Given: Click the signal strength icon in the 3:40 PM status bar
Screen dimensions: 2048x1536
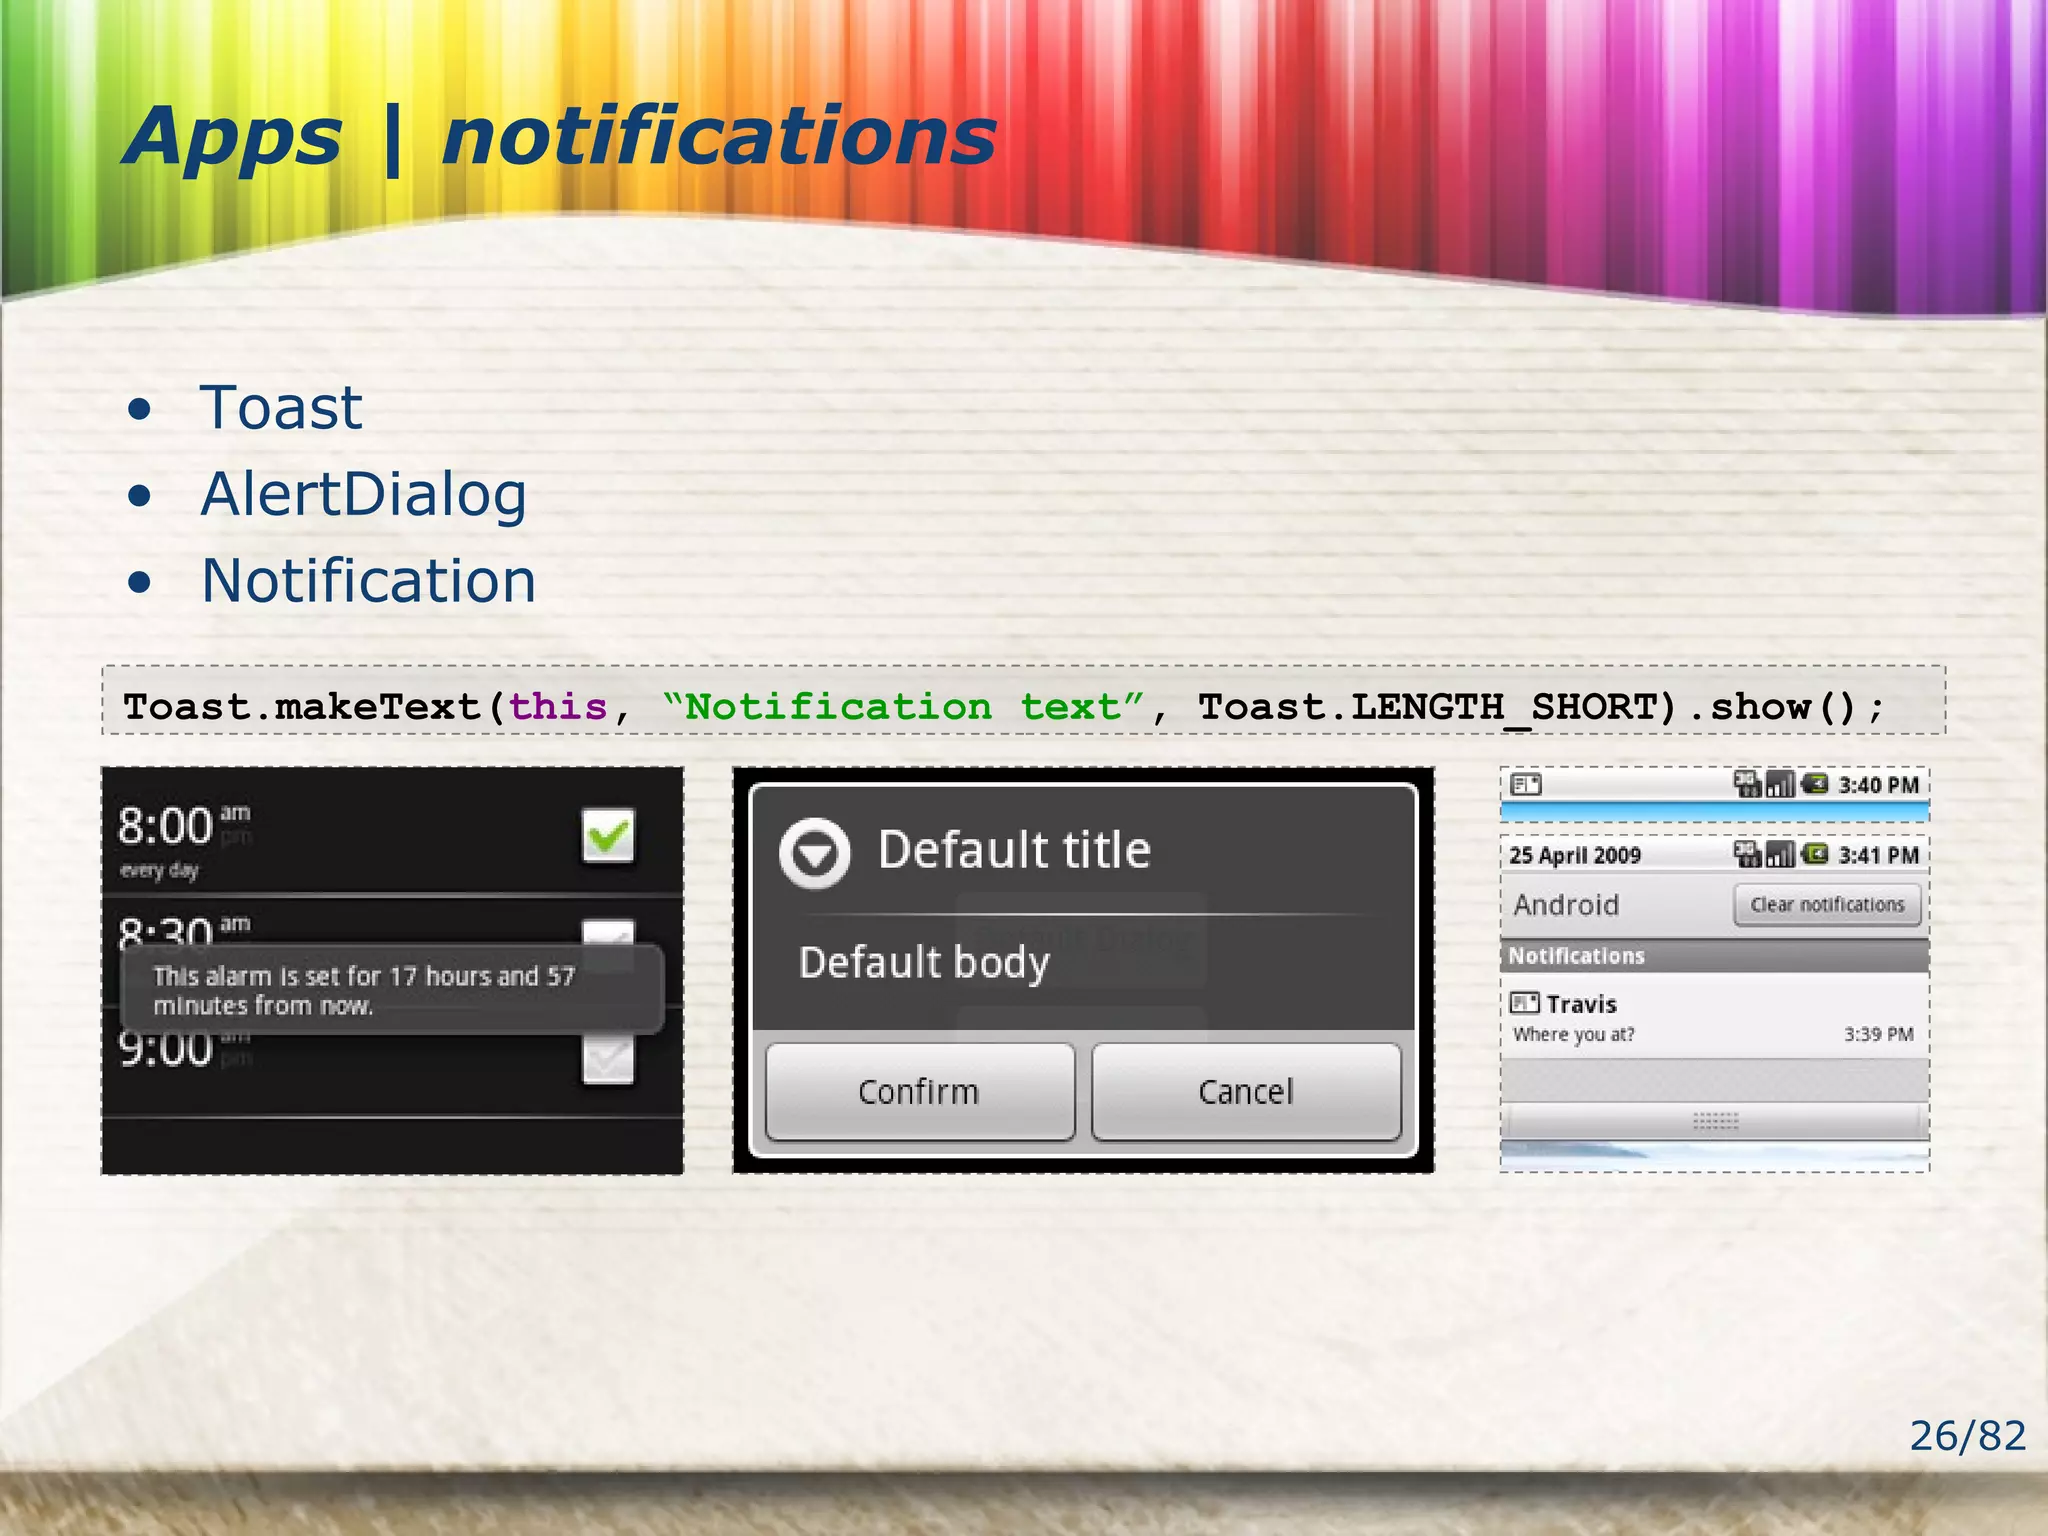Looking at the screenshot, I should pos(1781,784).
